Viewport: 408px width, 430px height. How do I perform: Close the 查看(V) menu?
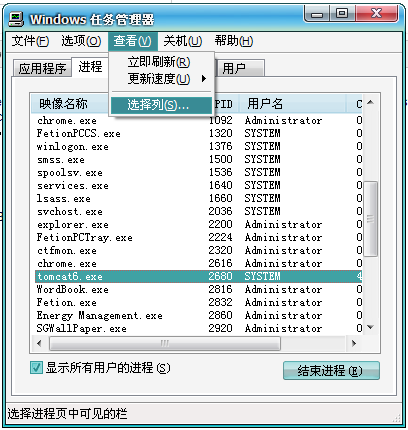pyautogui.click(x=132, y=41)
